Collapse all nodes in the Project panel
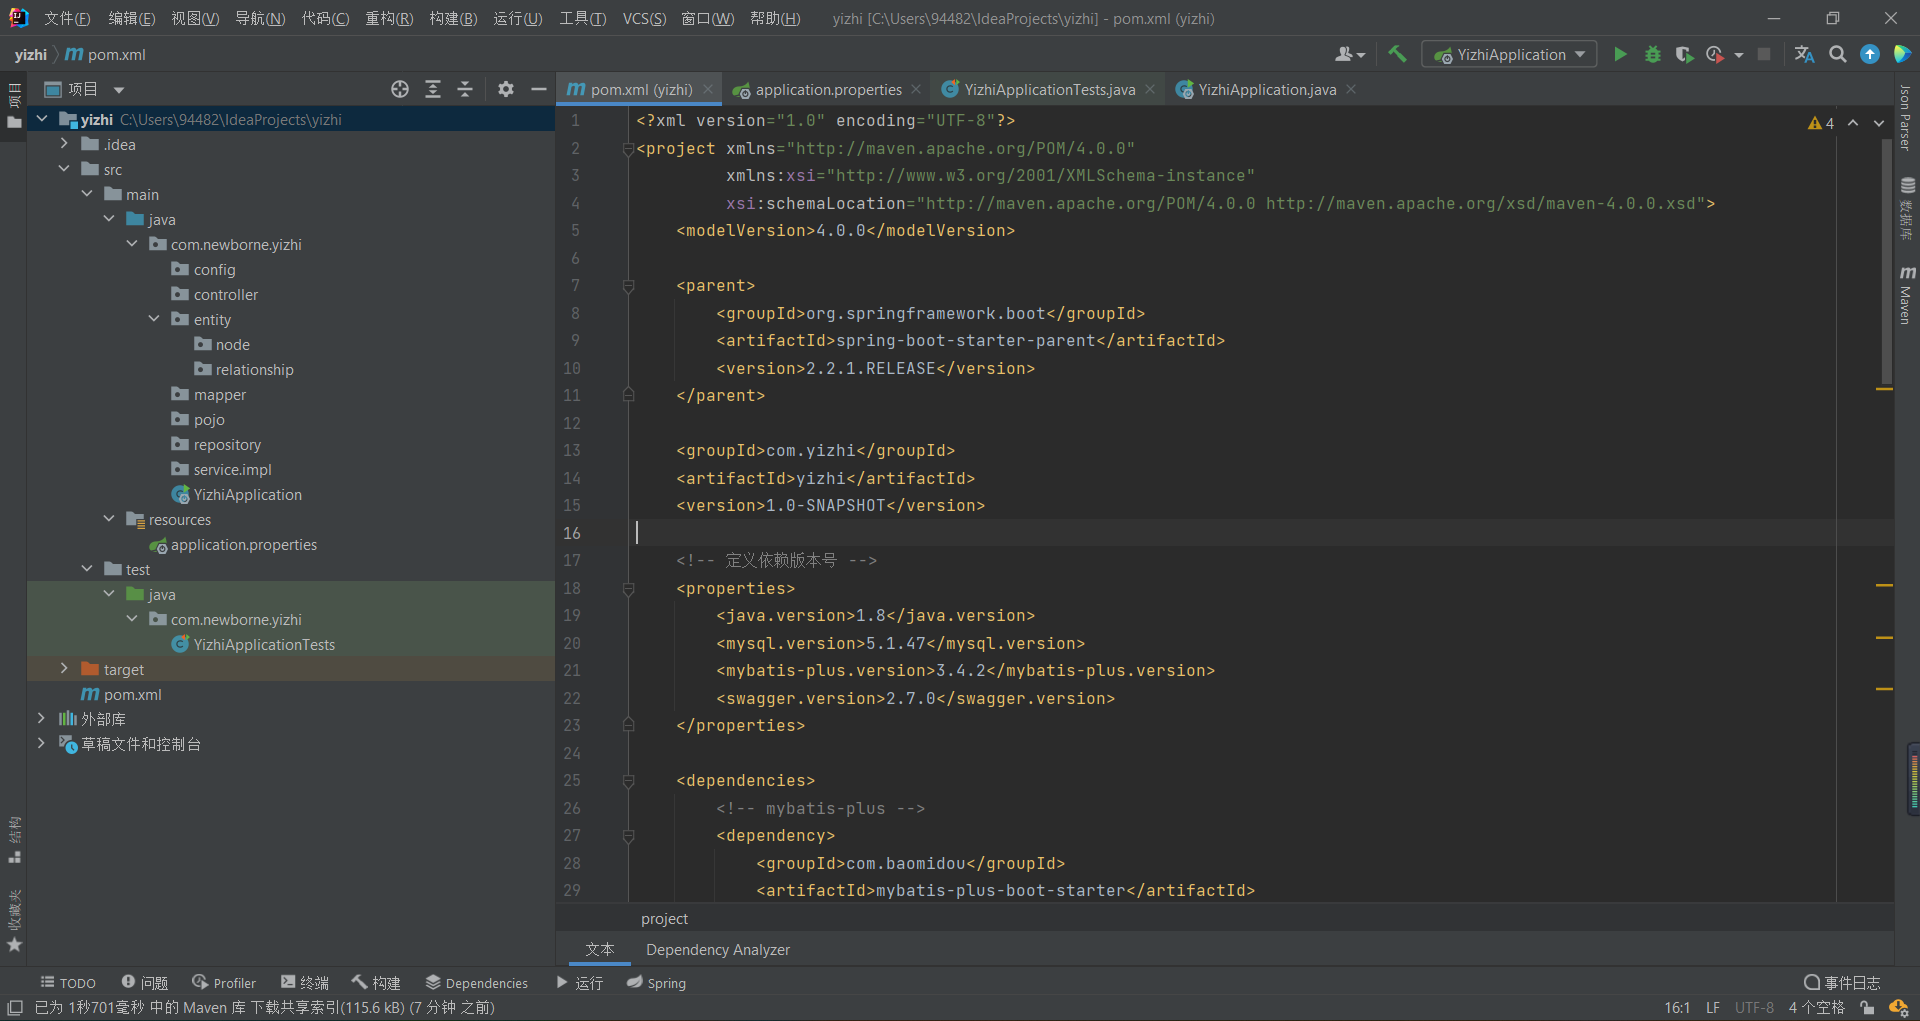 (x=465, y=89)
